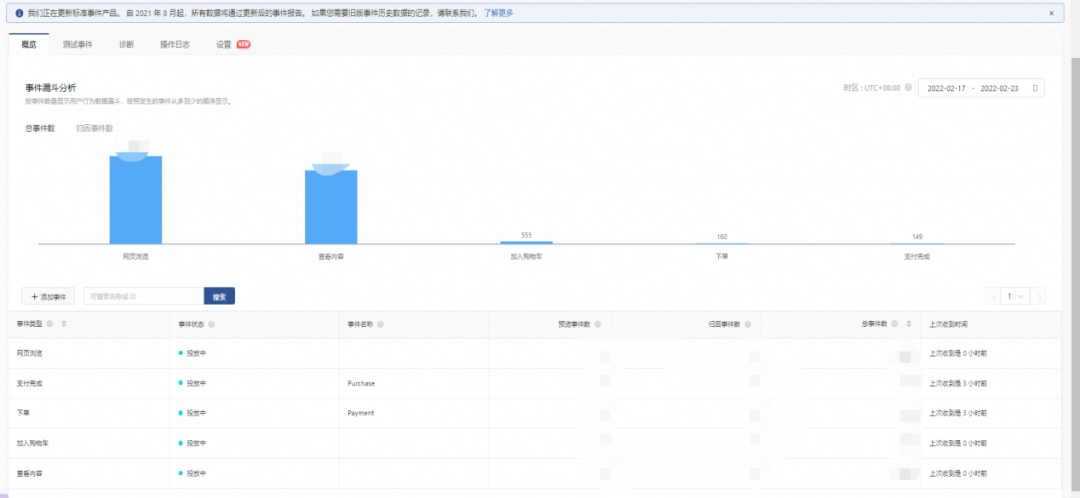
Task: Switch to the 概览 tab
Action: pyautogui.click(x=29, y=44)
